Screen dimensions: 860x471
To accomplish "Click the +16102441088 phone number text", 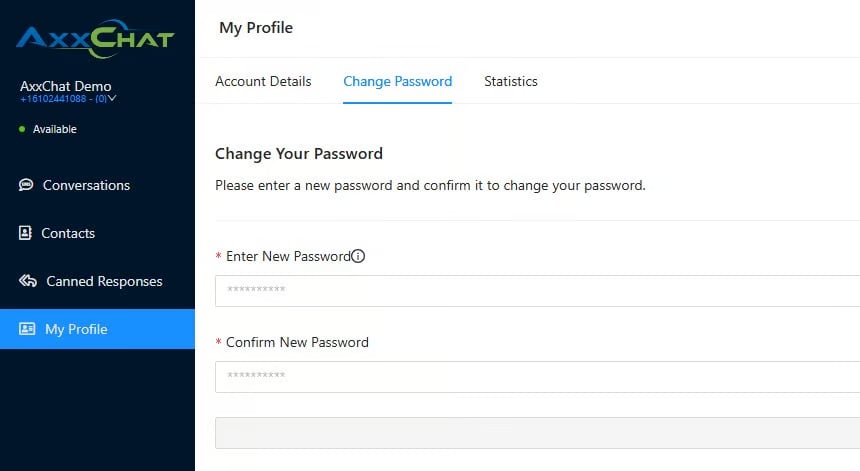I will (56, 99).
